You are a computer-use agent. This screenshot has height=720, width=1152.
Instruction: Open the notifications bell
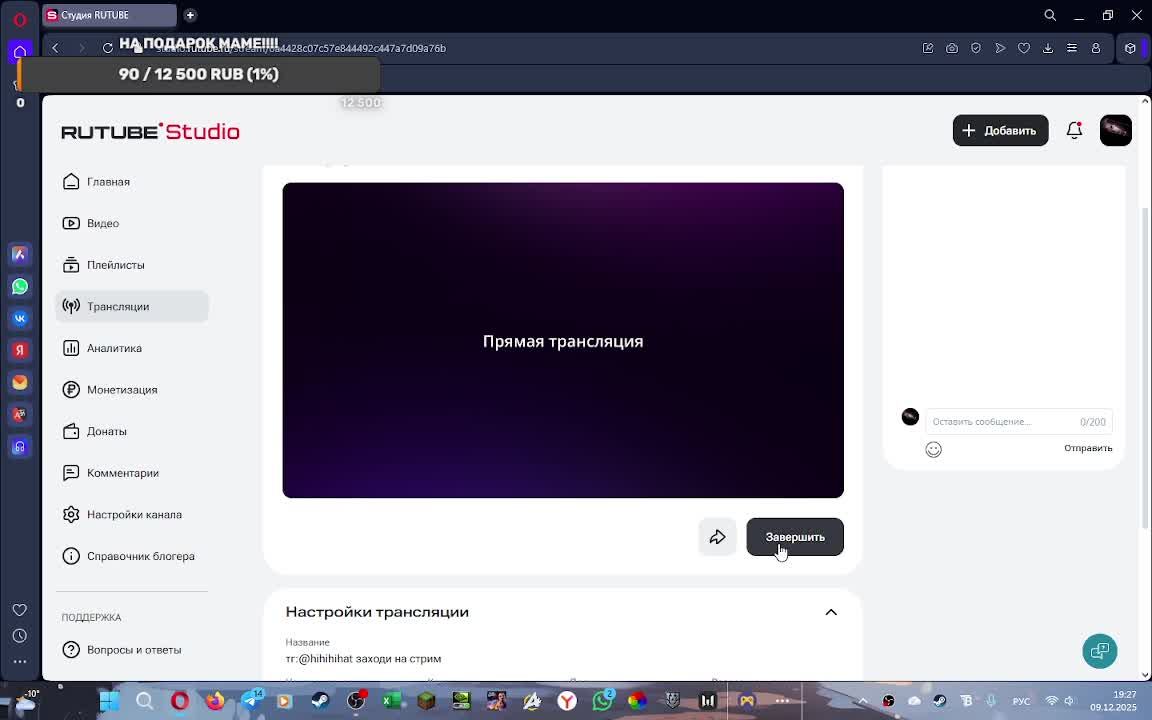[1074, 131]
